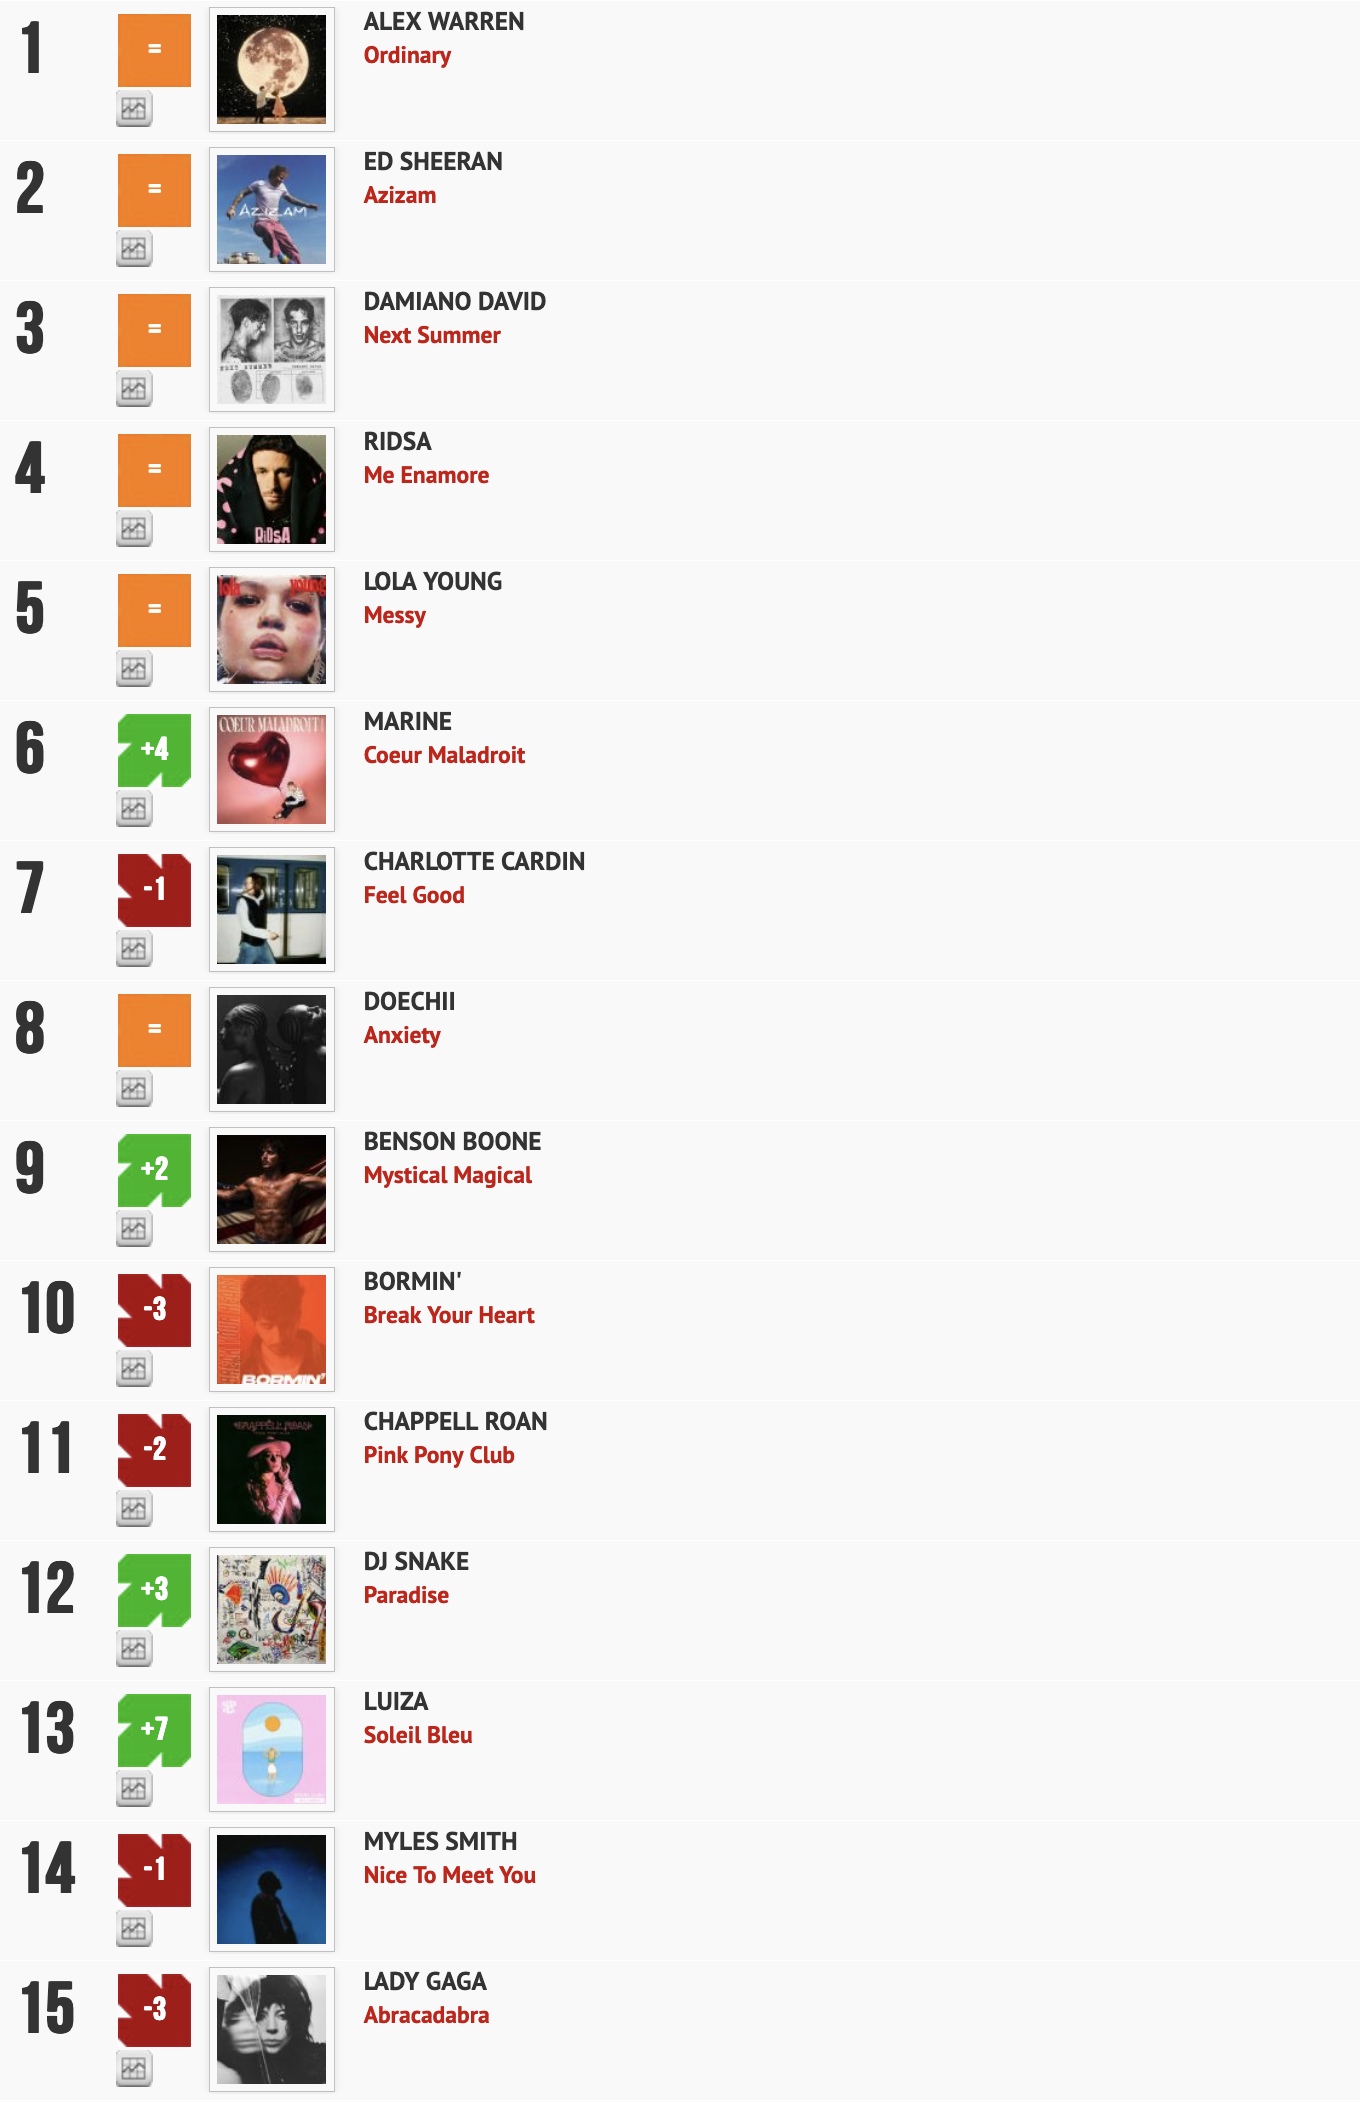The width and height of the screenshot is (1360, 2102).
Task: Select the artist name CHAPPELL ROAN
Action: pos(455,1421)
